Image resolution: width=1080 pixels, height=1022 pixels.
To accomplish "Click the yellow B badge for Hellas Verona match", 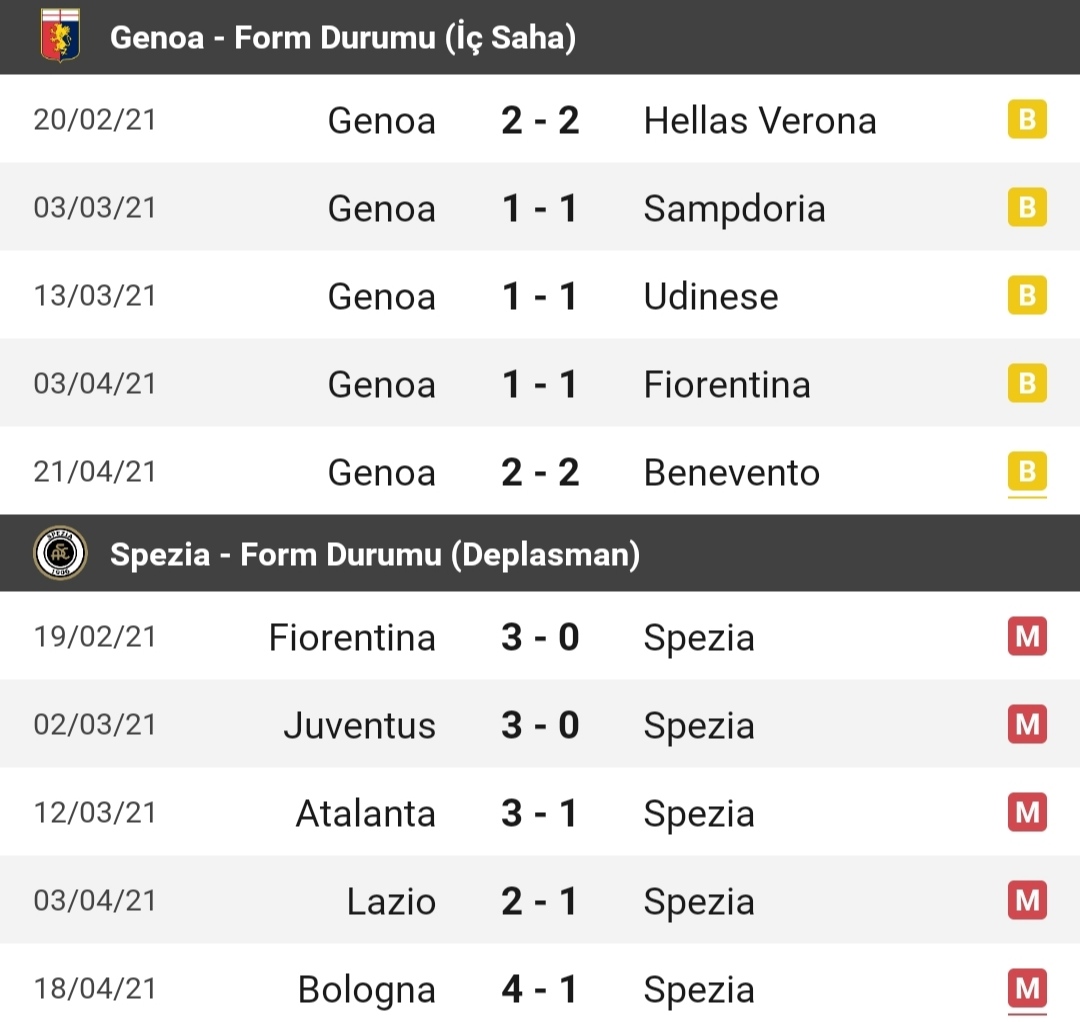I will [1027, 119].
